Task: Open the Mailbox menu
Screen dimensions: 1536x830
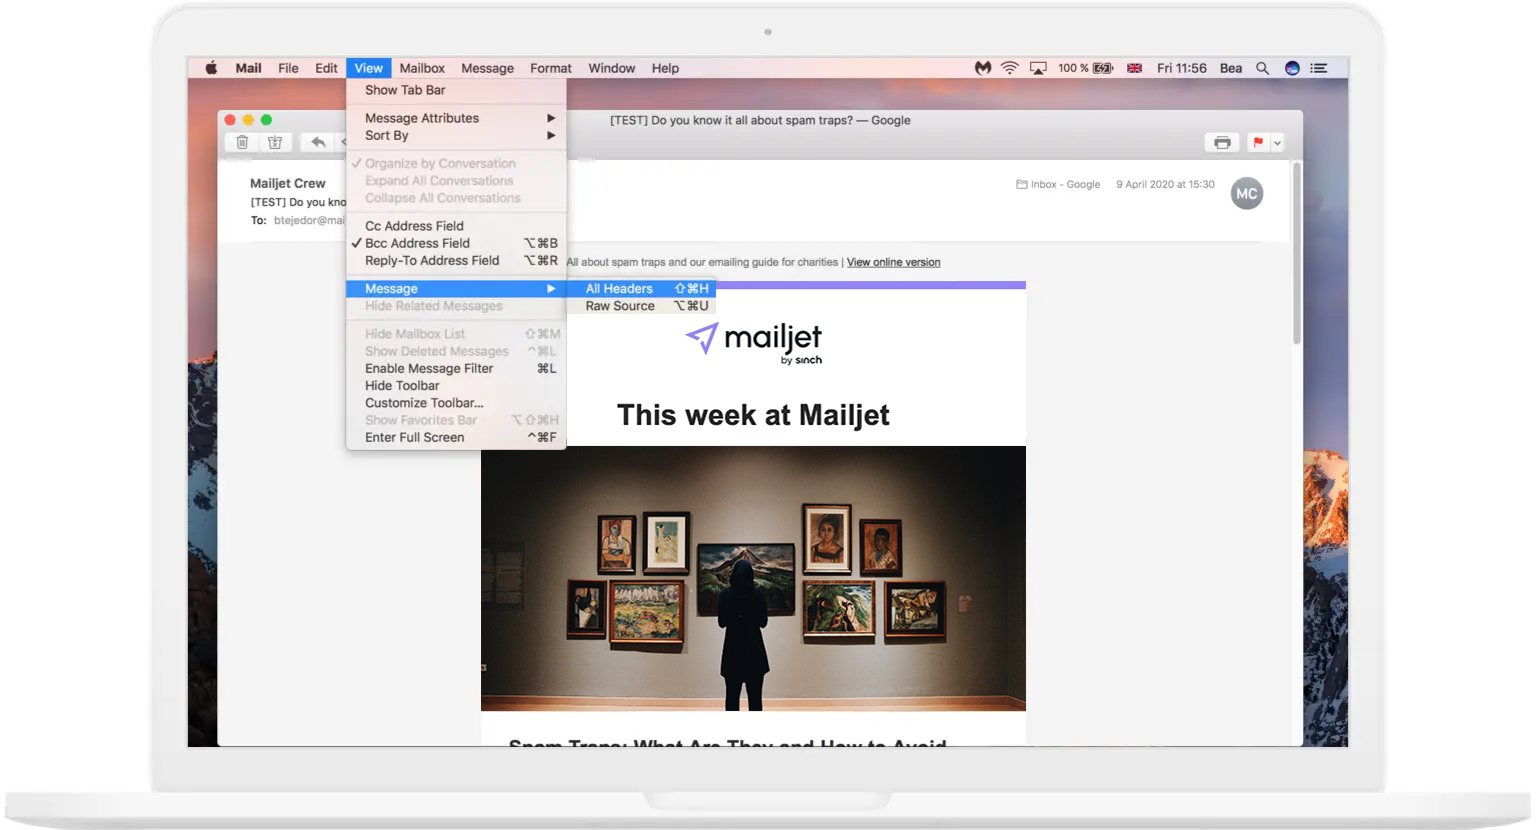Action: tap(422, 68)
